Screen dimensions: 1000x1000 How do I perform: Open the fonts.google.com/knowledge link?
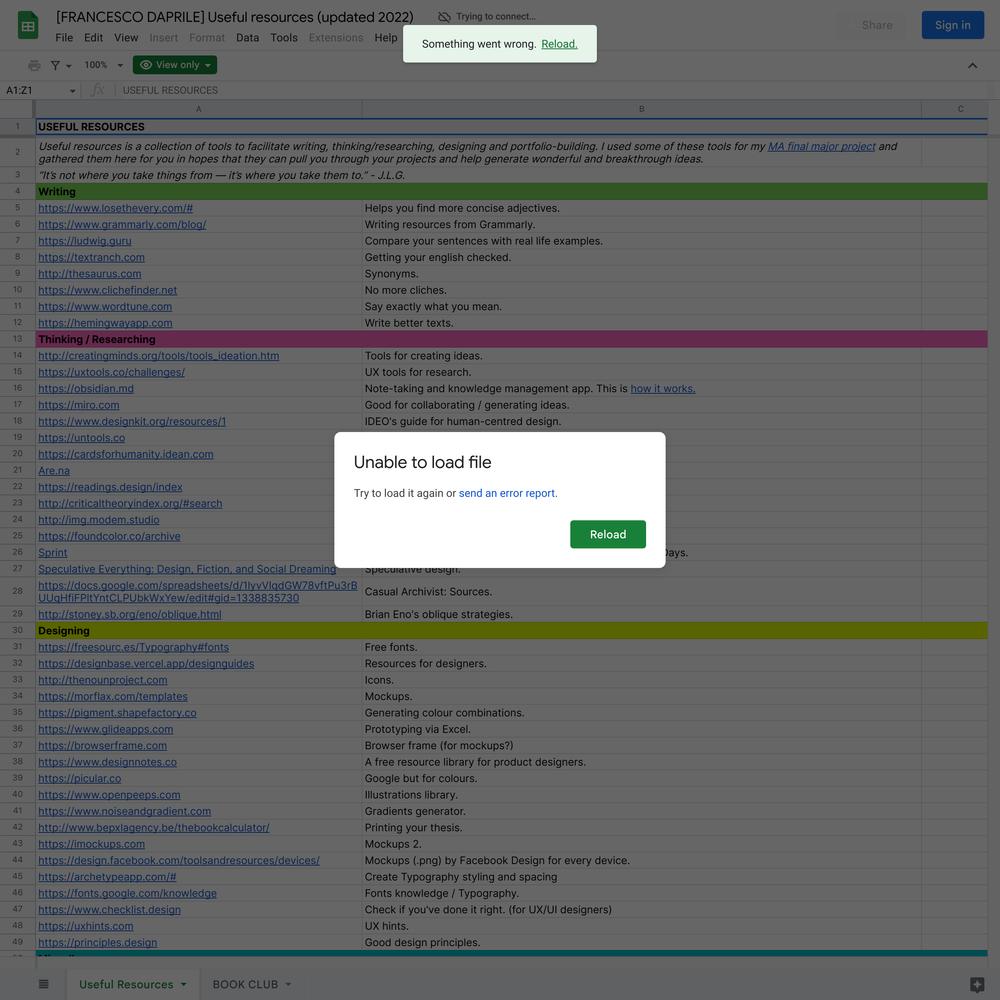(128, 893)
